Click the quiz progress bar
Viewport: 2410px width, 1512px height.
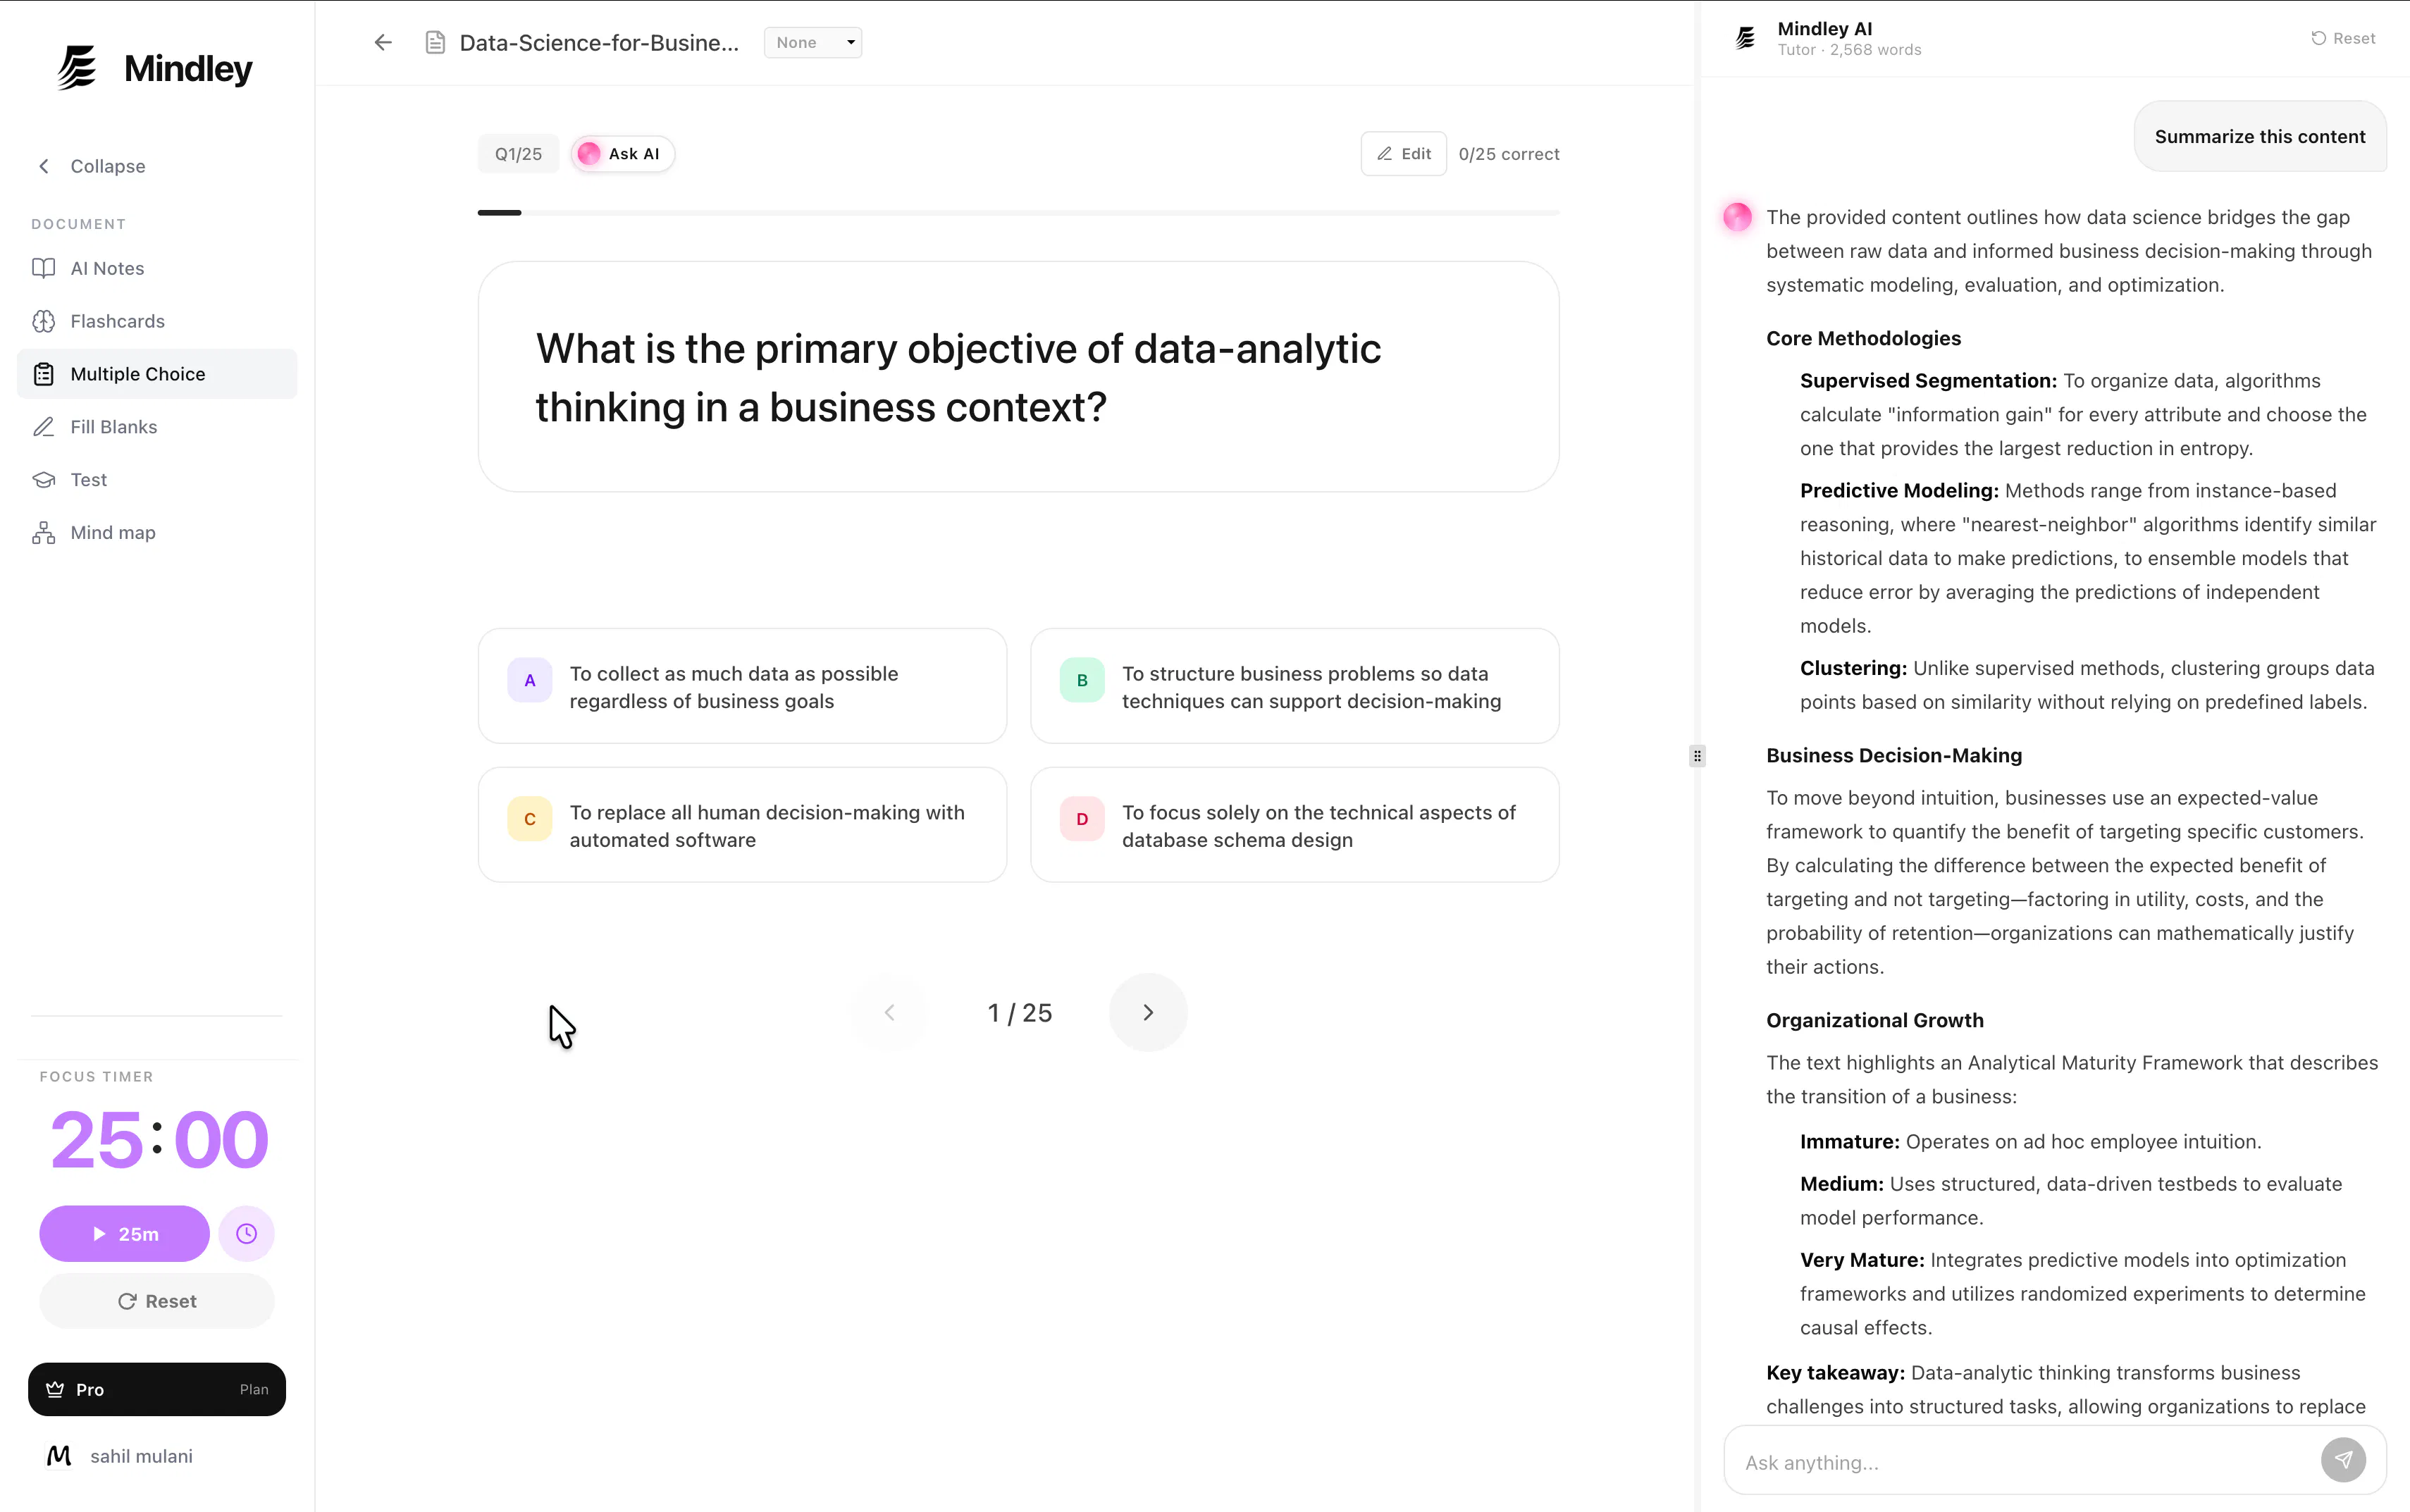1018,213
